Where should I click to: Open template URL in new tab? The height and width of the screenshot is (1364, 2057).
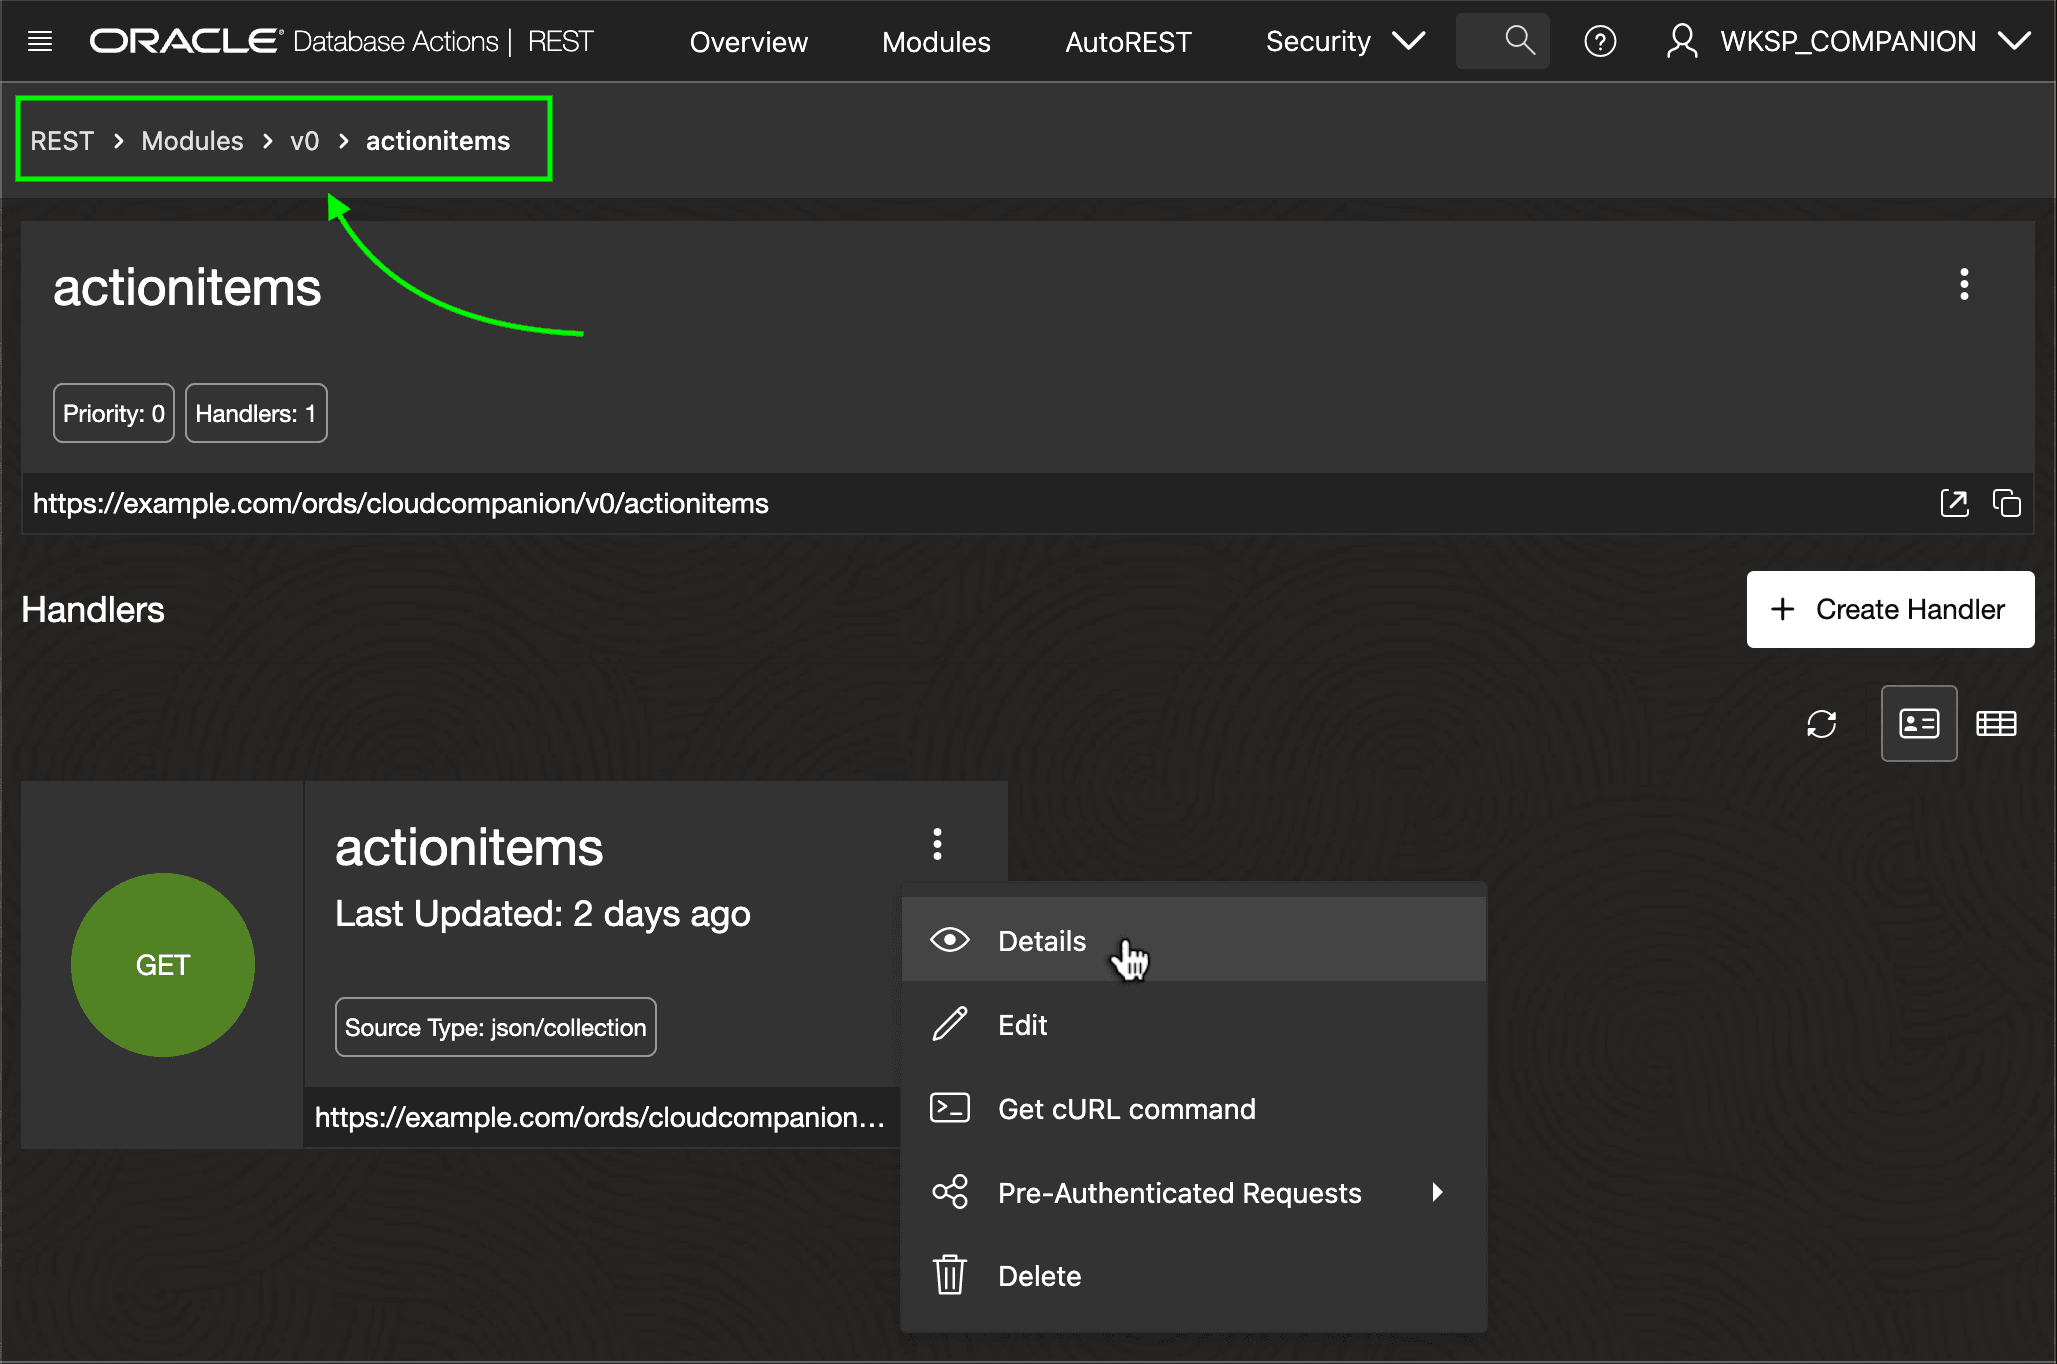1954,503
